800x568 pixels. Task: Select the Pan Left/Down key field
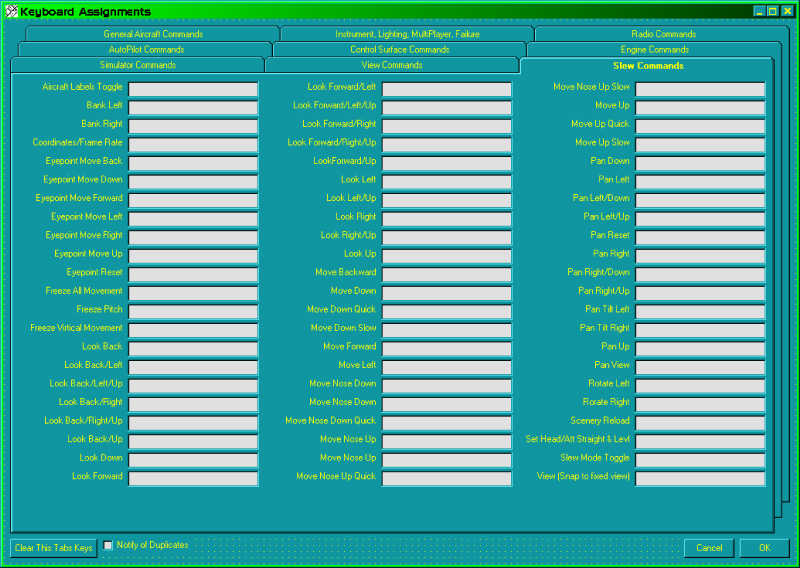coord(700,200)
